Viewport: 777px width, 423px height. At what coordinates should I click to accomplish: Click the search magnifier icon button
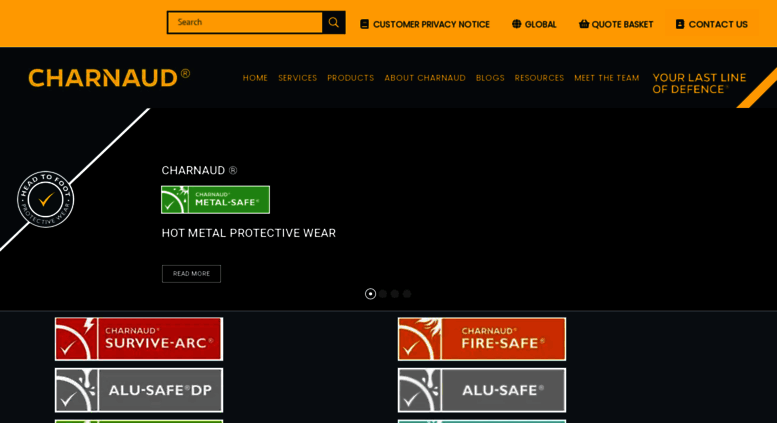[x=333, y=23]
